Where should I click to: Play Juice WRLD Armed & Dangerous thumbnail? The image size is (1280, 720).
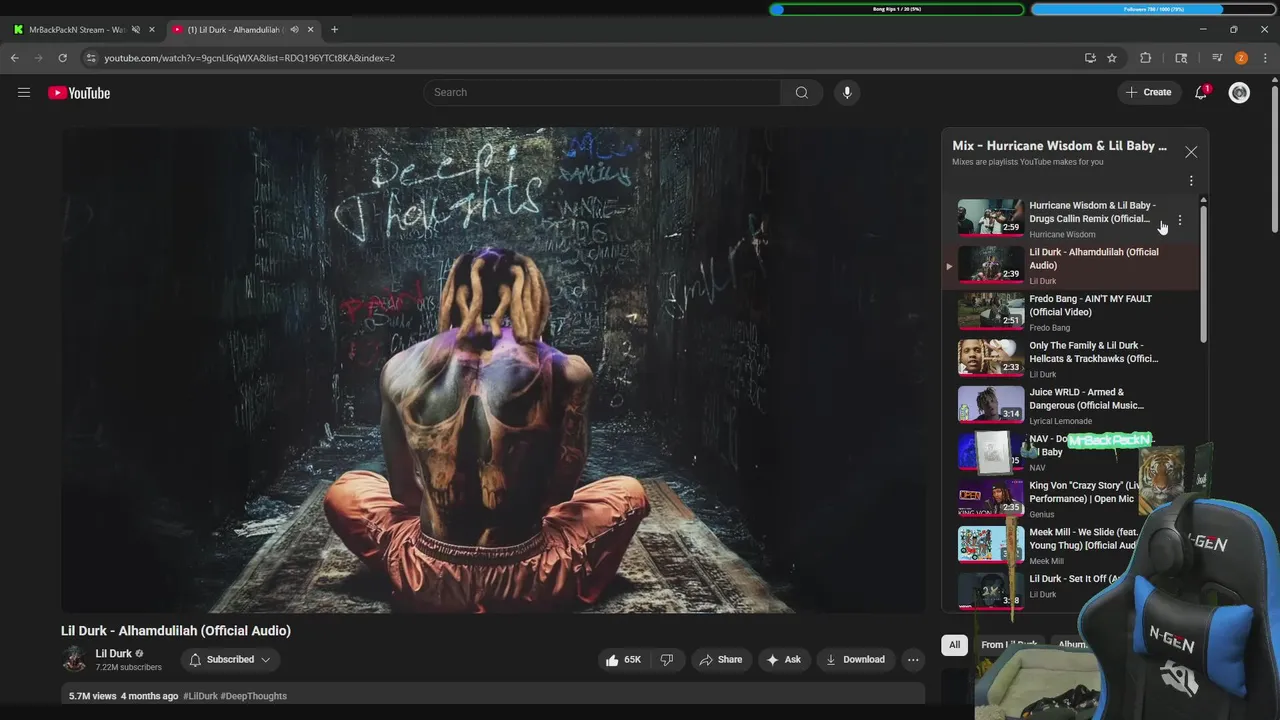990,405
